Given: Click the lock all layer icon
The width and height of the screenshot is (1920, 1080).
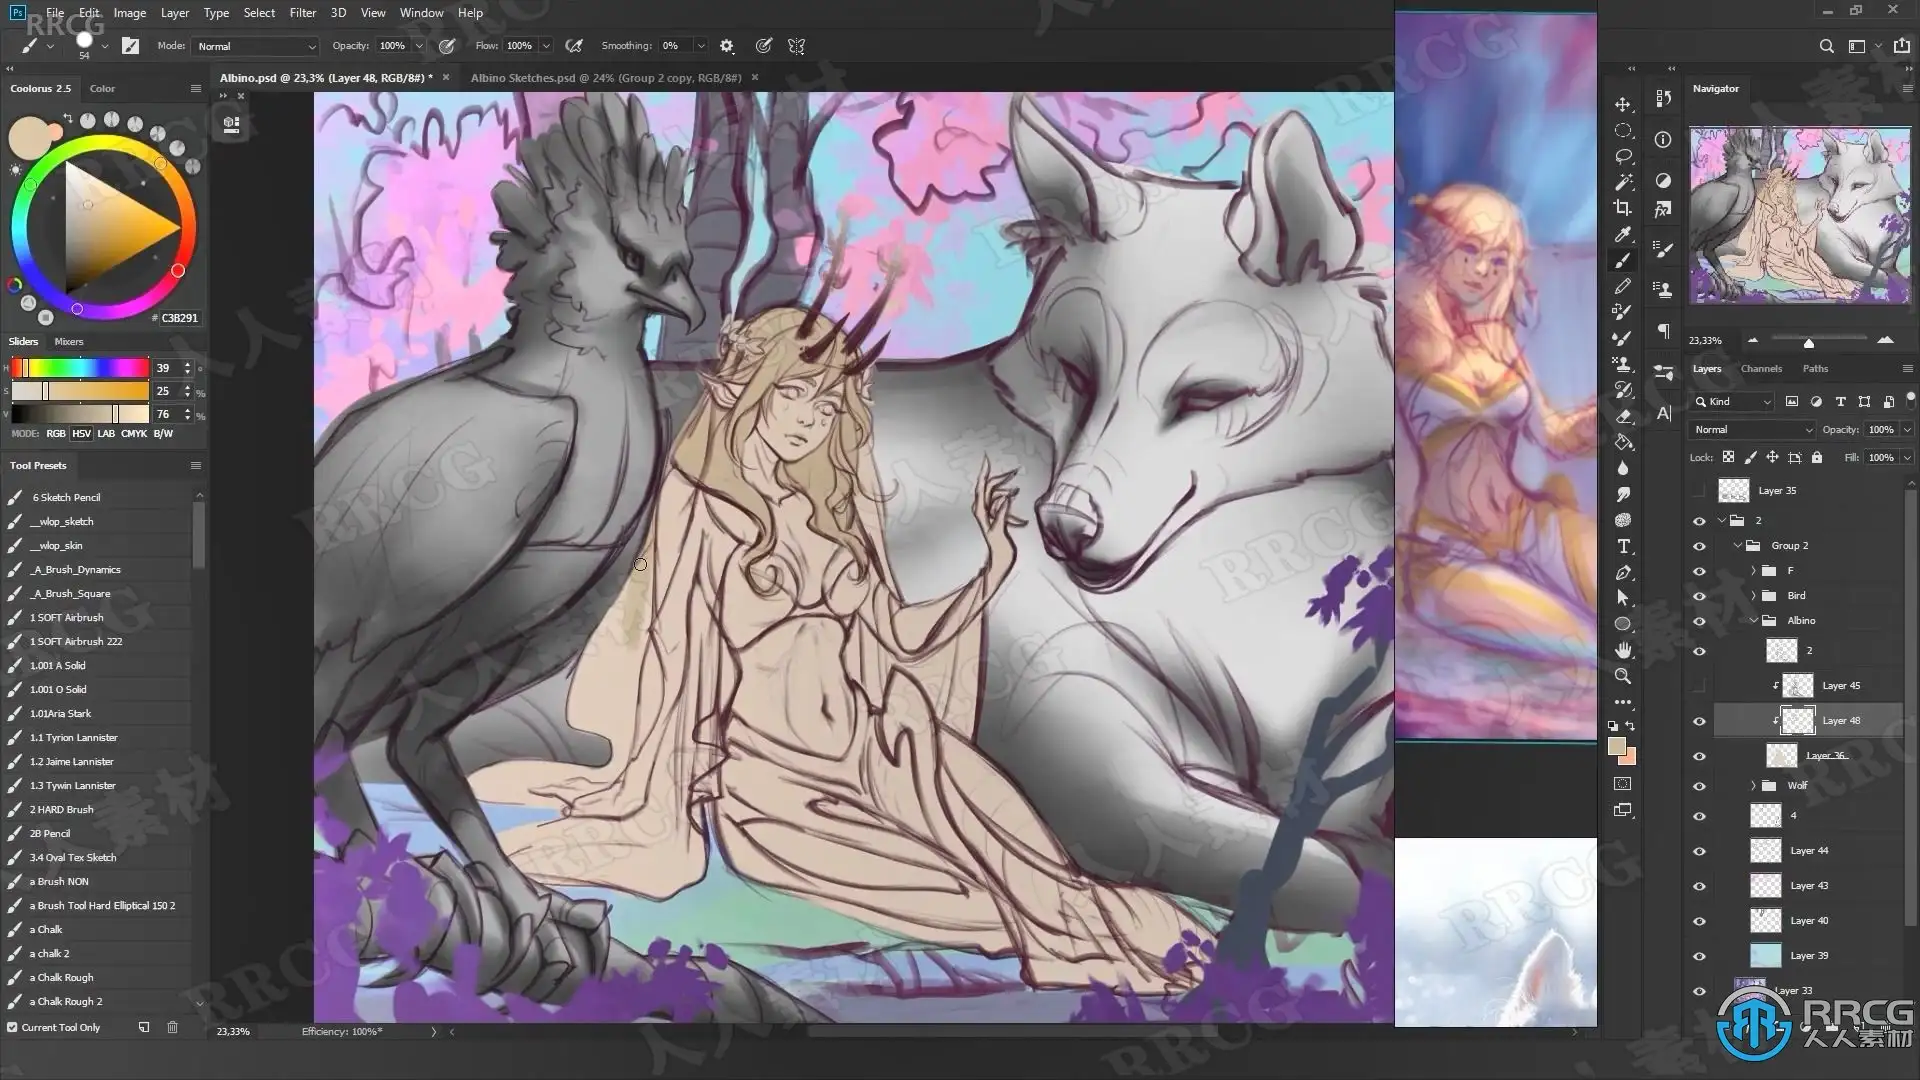Looking at the screenshot, I should (1816, 457).
